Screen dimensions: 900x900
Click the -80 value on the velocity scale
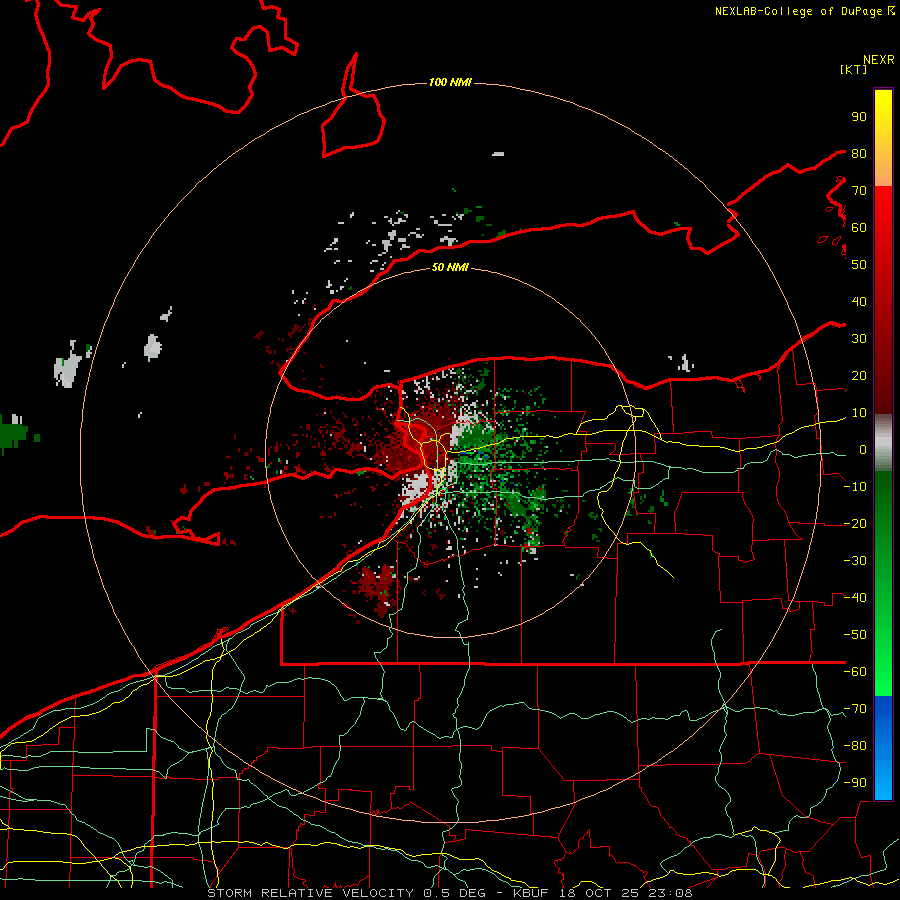tap(855, 746)
